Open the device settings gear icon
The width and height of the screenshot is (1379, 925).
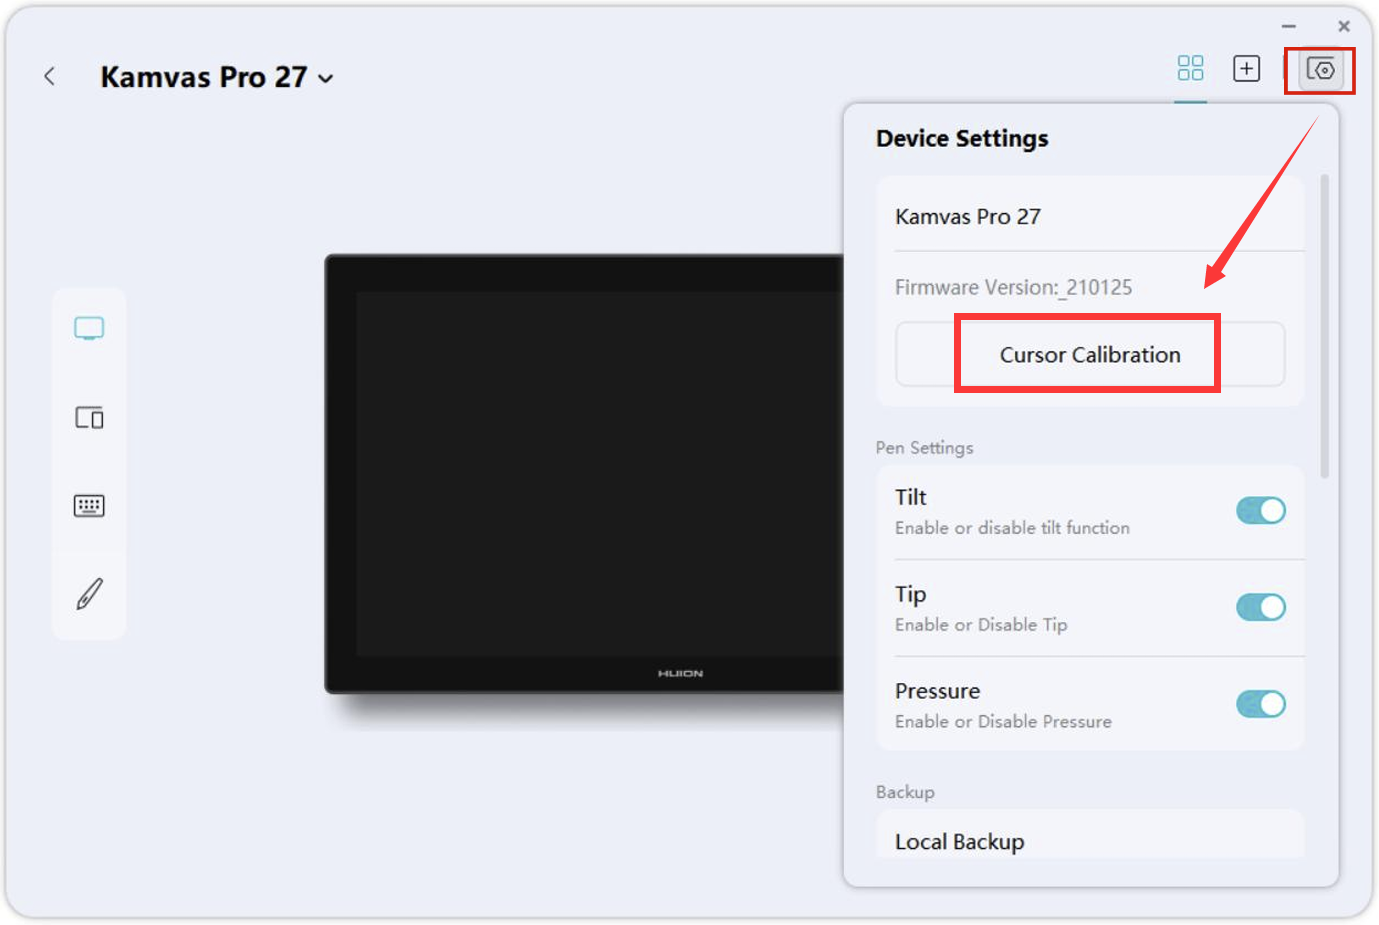[1320, 70]
